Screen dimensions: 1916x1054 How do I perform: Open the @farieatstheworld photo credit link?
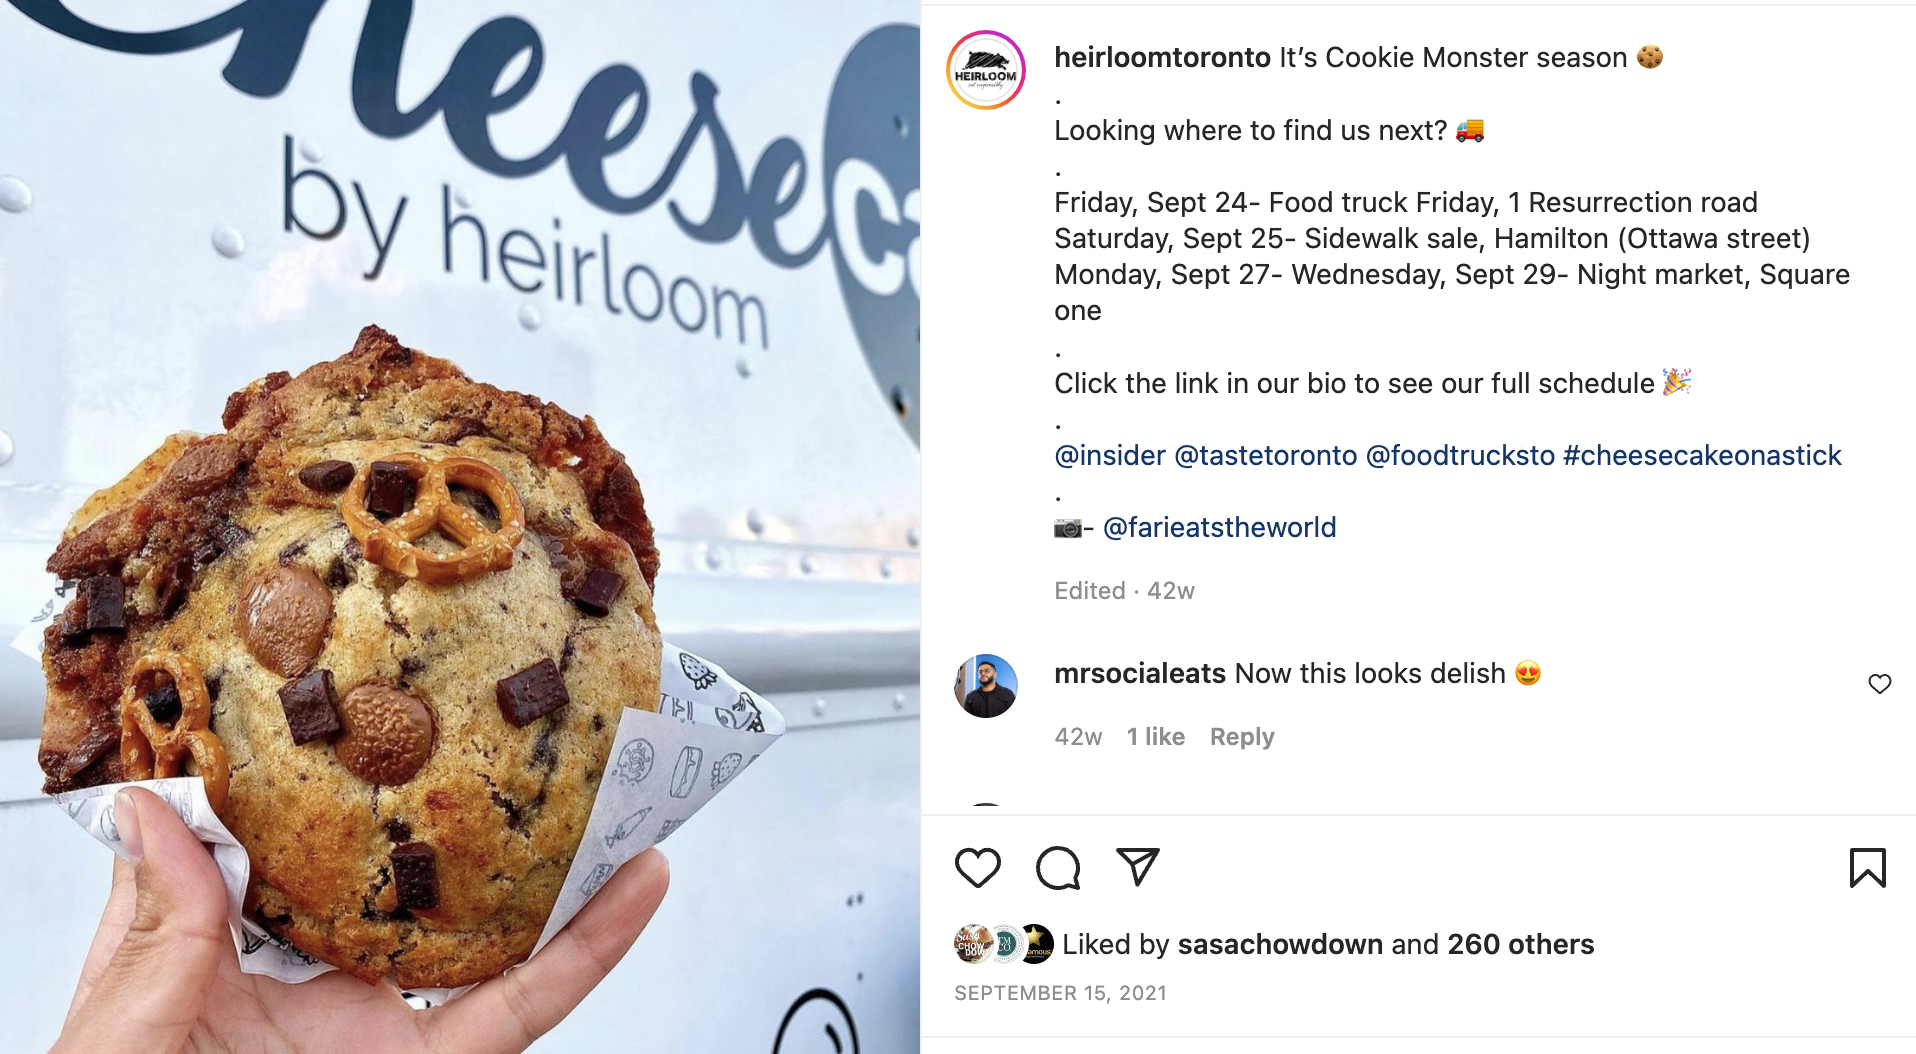[1219, 527]
